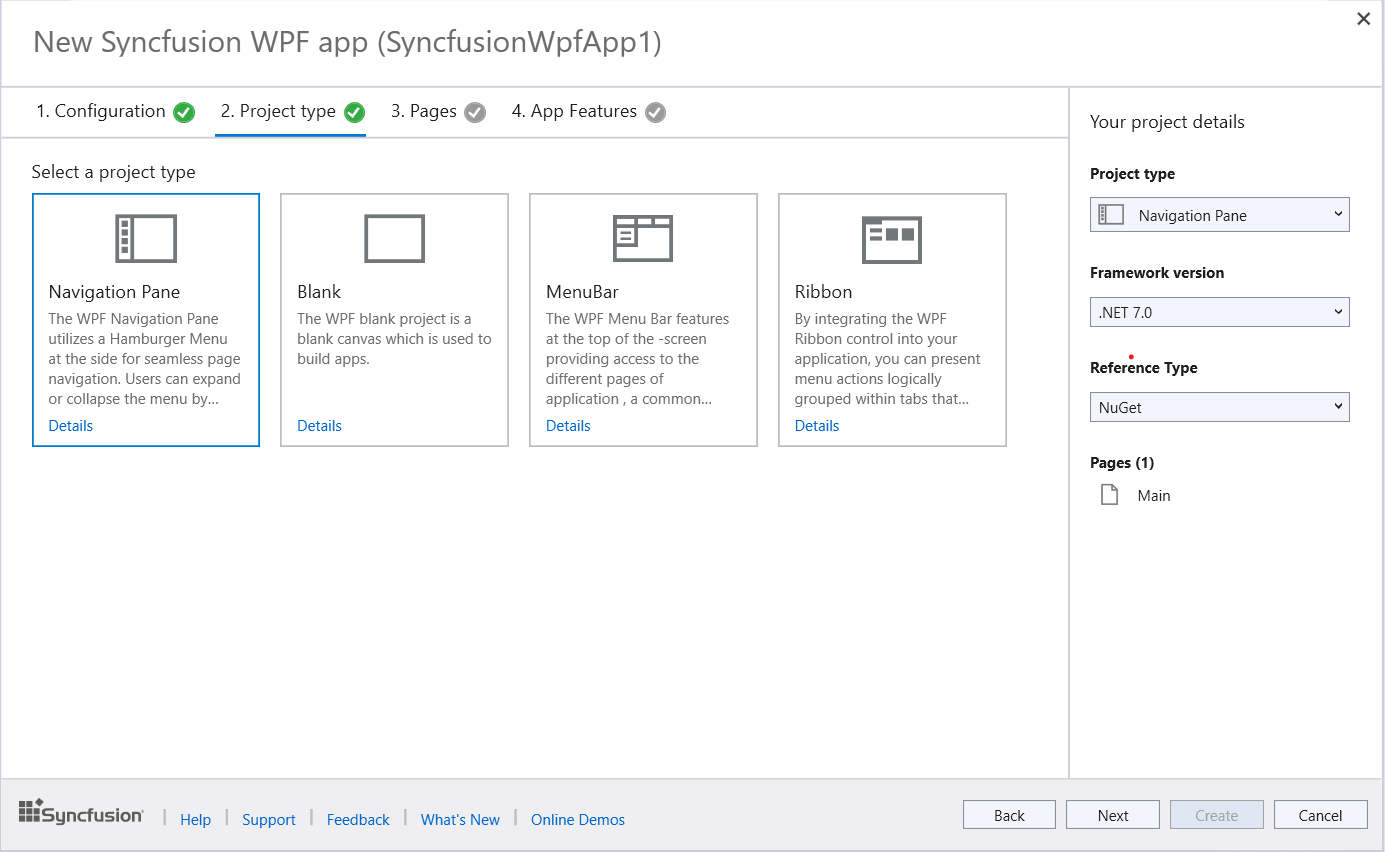Open Details link under Navigation Pane
This screenshot has width=1385, height=852.
[x=71, y=426]
